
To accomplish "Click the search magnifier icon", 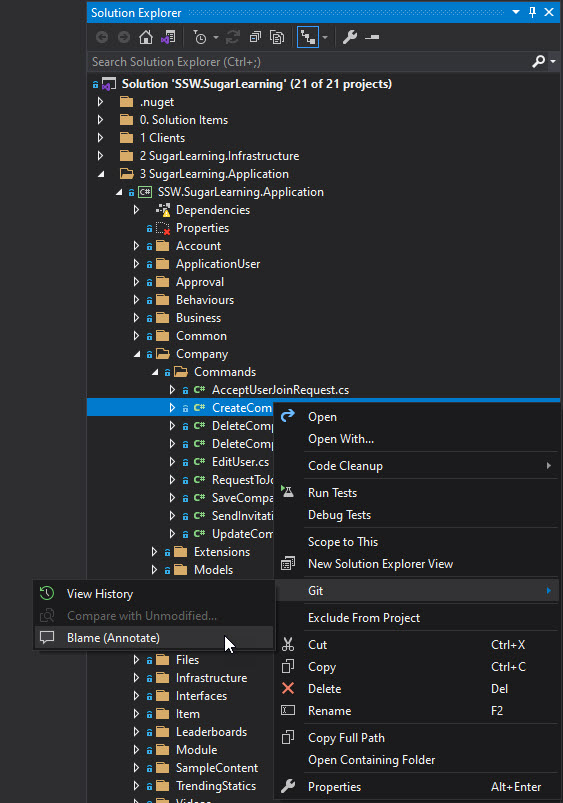I will [x=538, y=61].
